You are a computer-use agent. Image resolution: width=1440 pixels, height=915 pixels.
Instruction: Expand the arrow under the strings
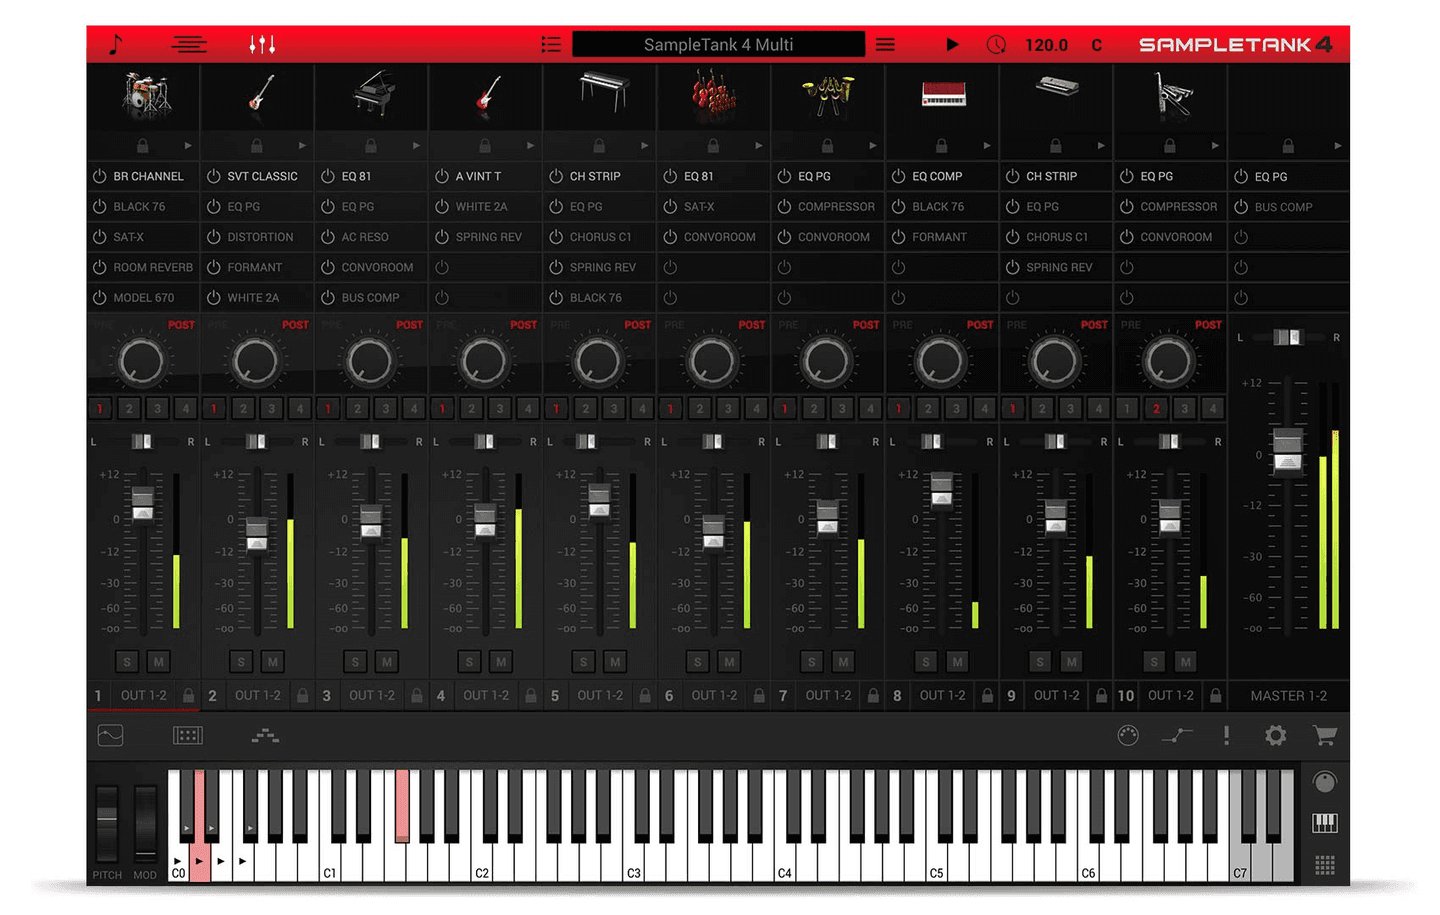(758, 146)
